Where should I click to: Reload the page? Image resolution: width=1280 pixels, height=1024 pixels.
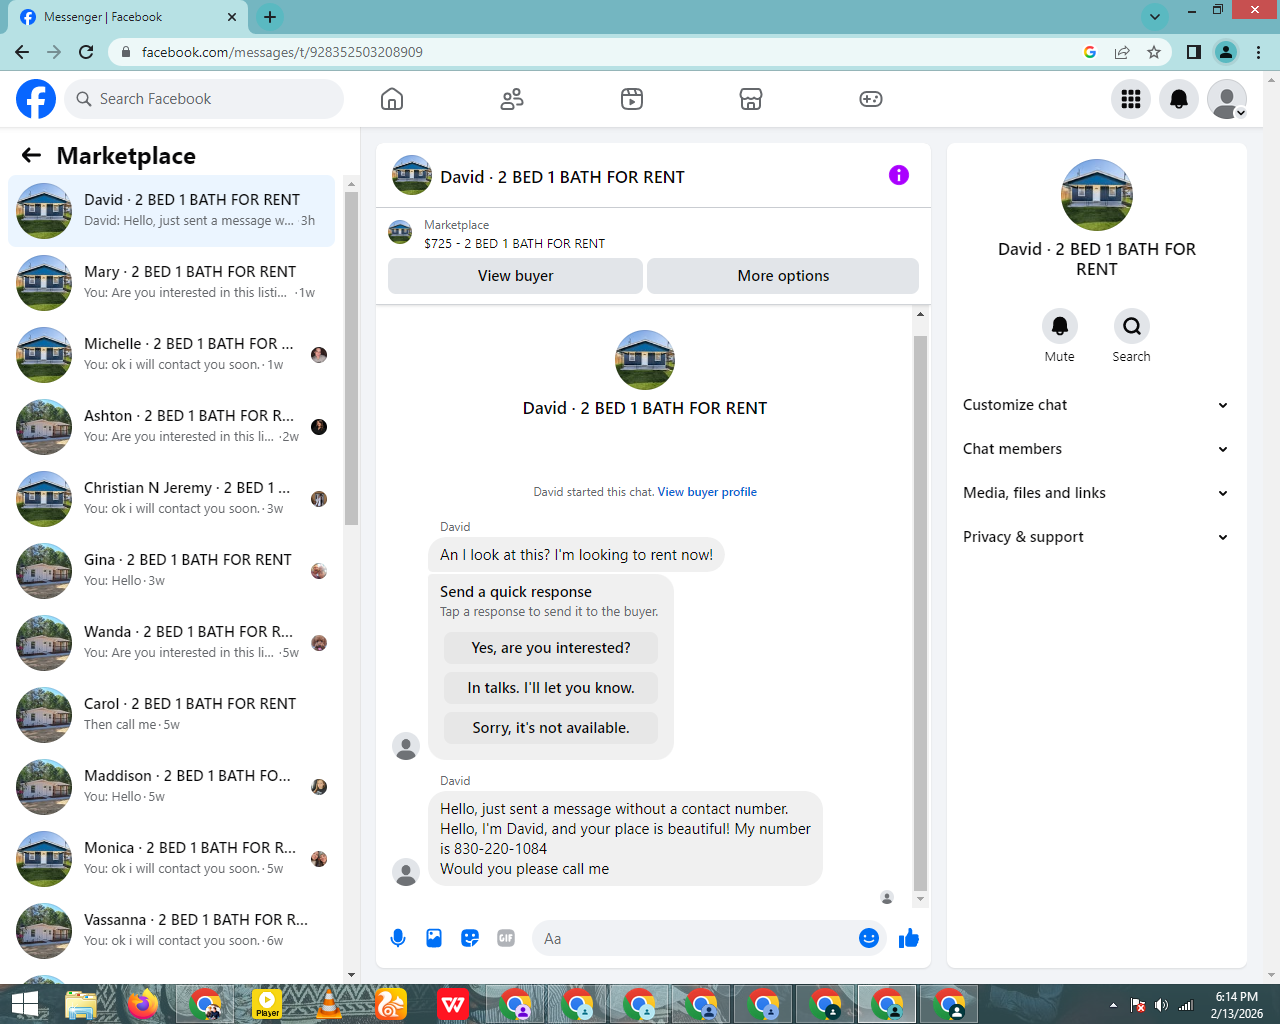pos(86,52)
